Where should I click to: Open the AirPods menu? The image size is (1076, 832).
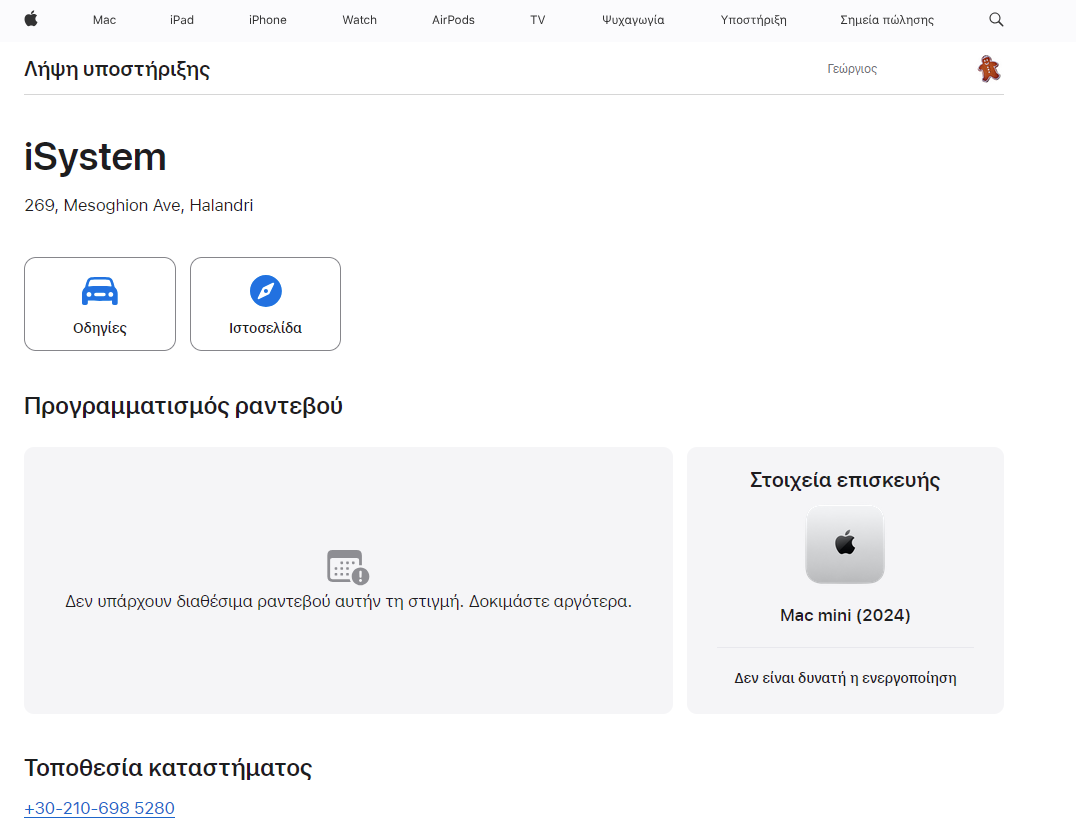(453, 20)
